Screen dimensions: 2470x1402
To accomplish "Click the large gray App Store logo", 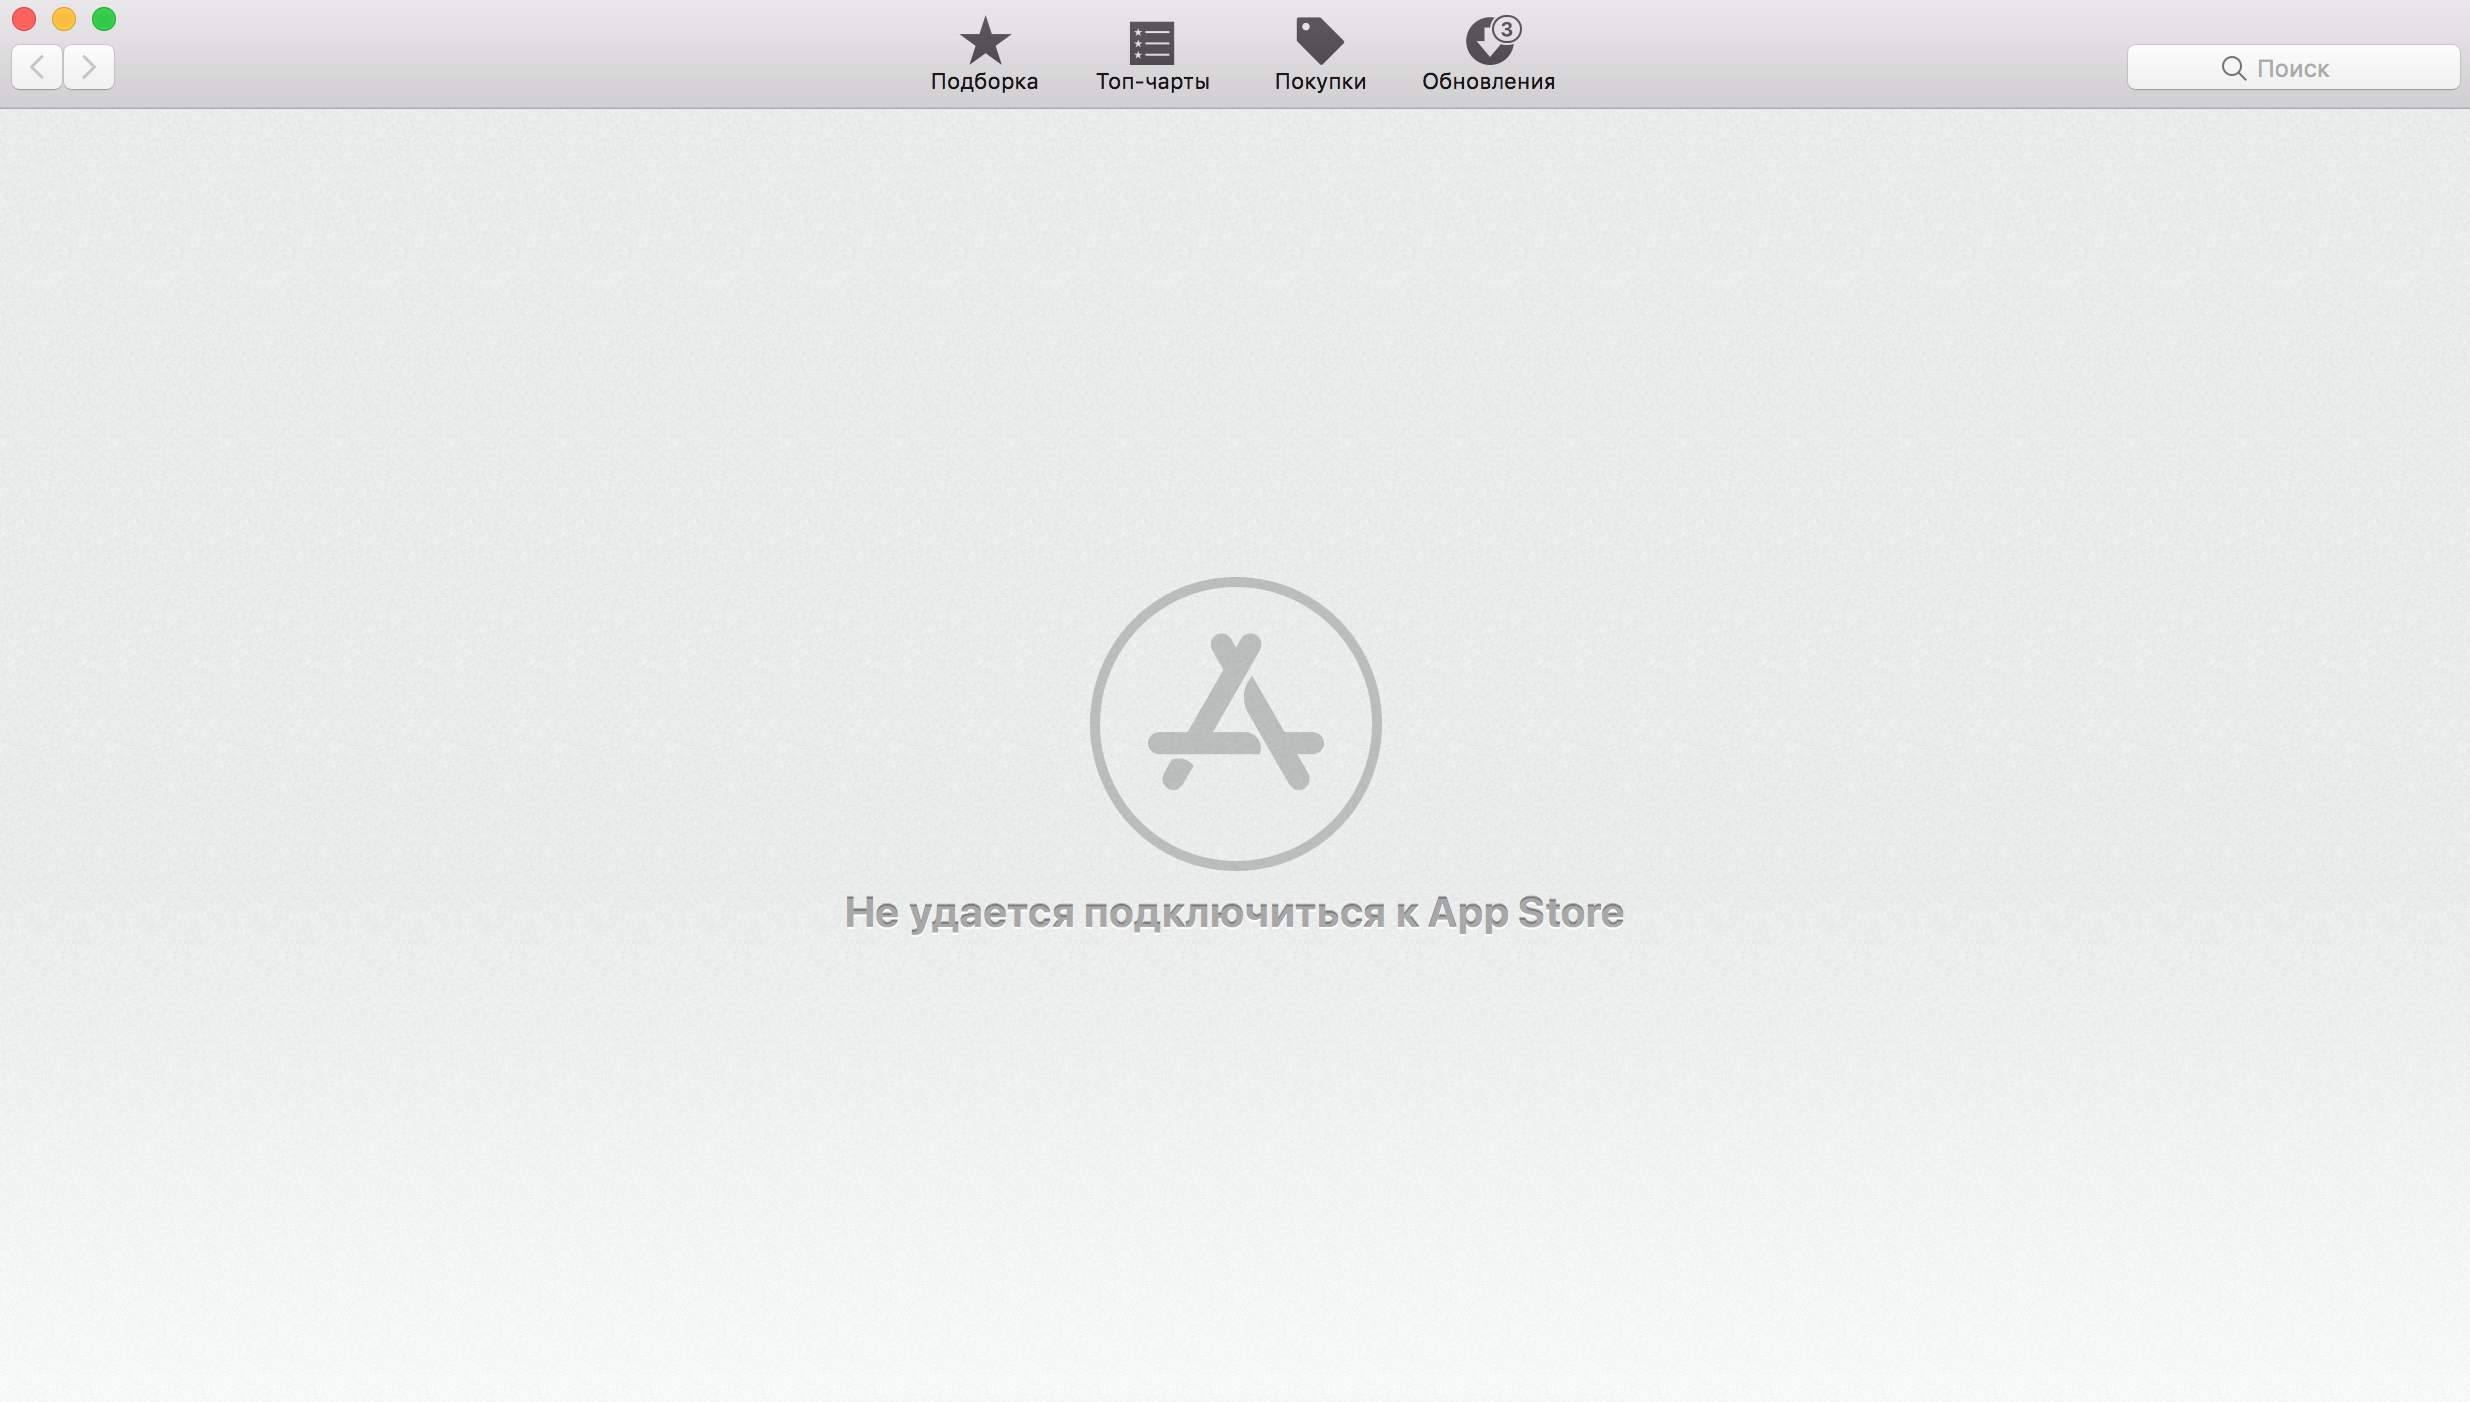I will [x=1235, y=723].
